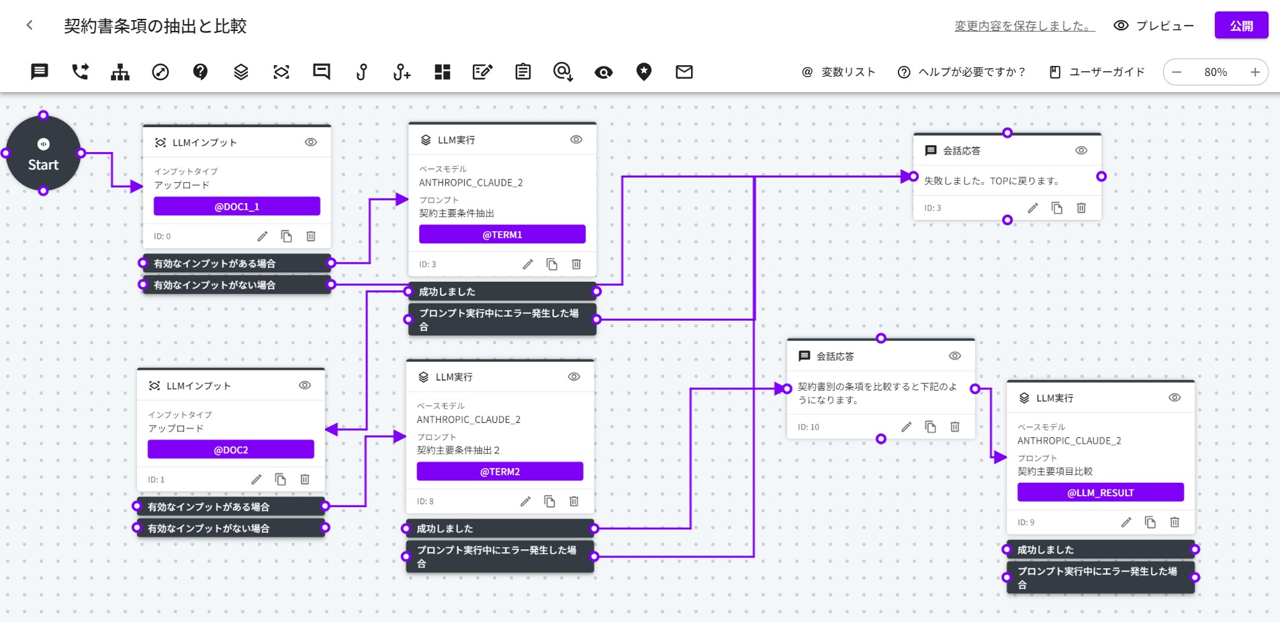Viewport: 1280px width, 622px height.
Task: Select the question mark bubble icon
Action: pyautogui.click(x=200, y=72)
